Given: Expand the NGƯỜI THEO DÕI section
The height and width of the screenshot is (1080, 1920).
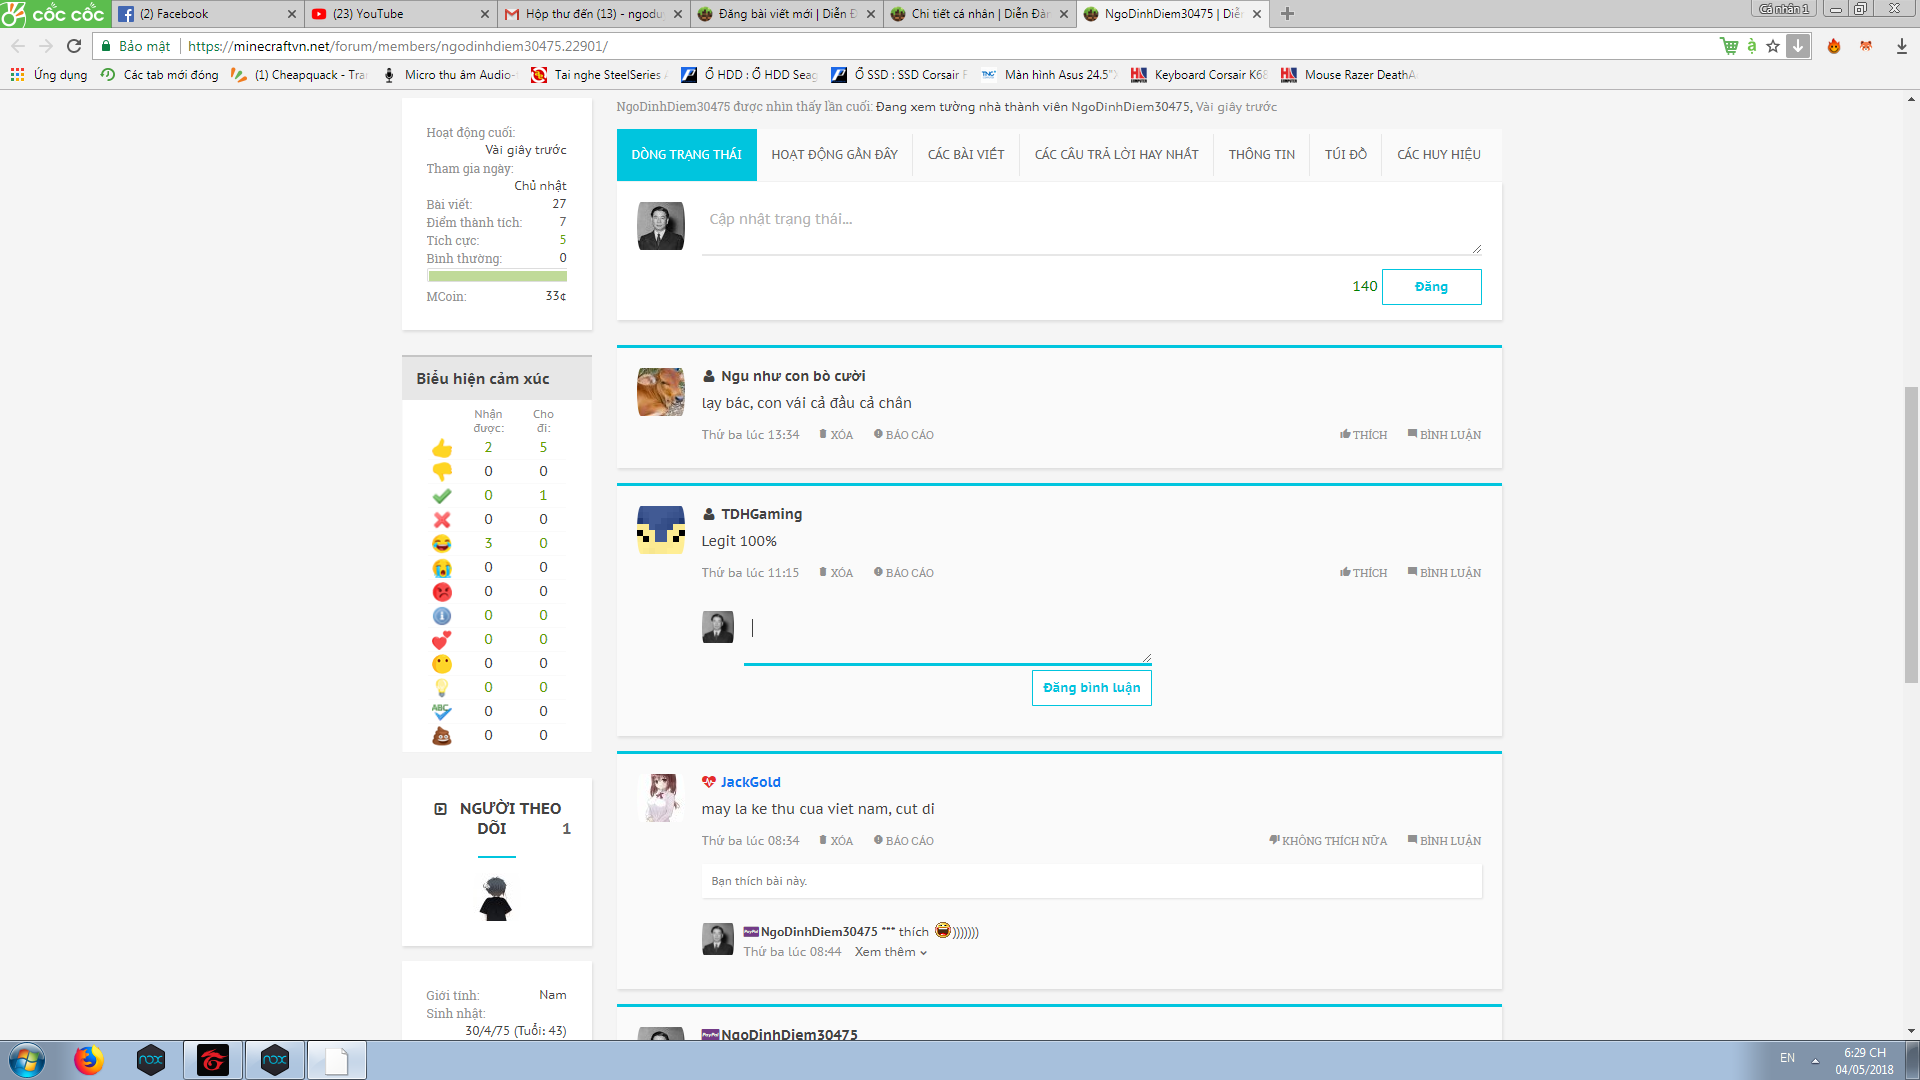Looking at the screenshot, I should [x=441, y=809].
